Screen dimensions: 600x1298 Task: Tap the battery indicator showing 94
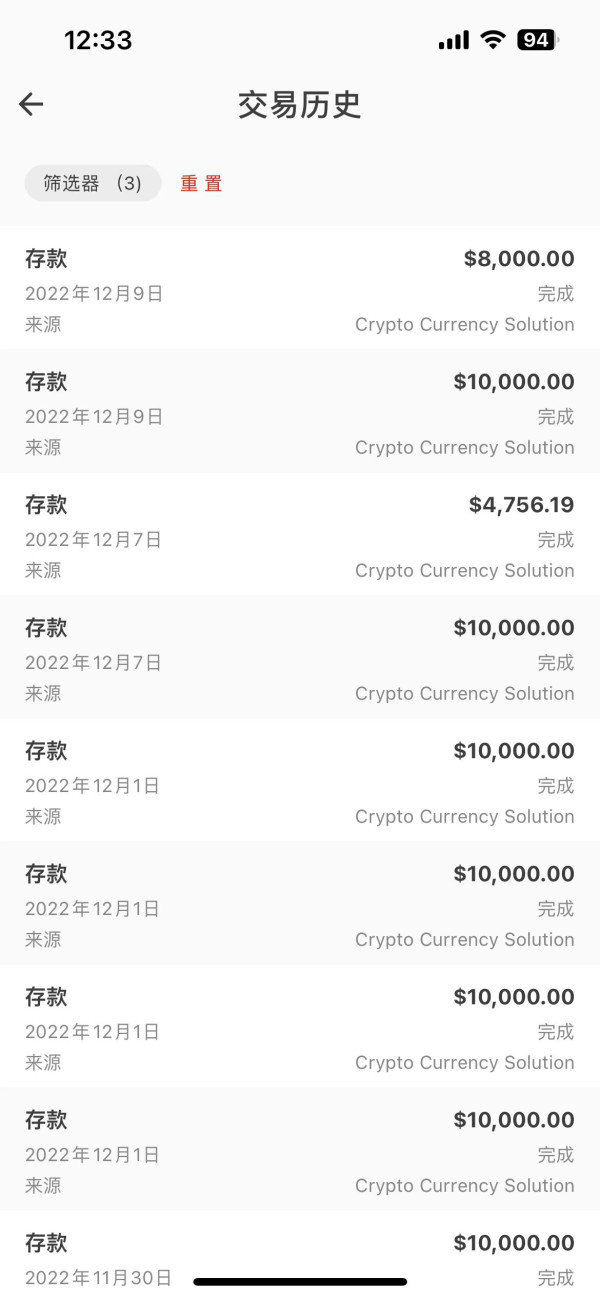coord(537,40)
